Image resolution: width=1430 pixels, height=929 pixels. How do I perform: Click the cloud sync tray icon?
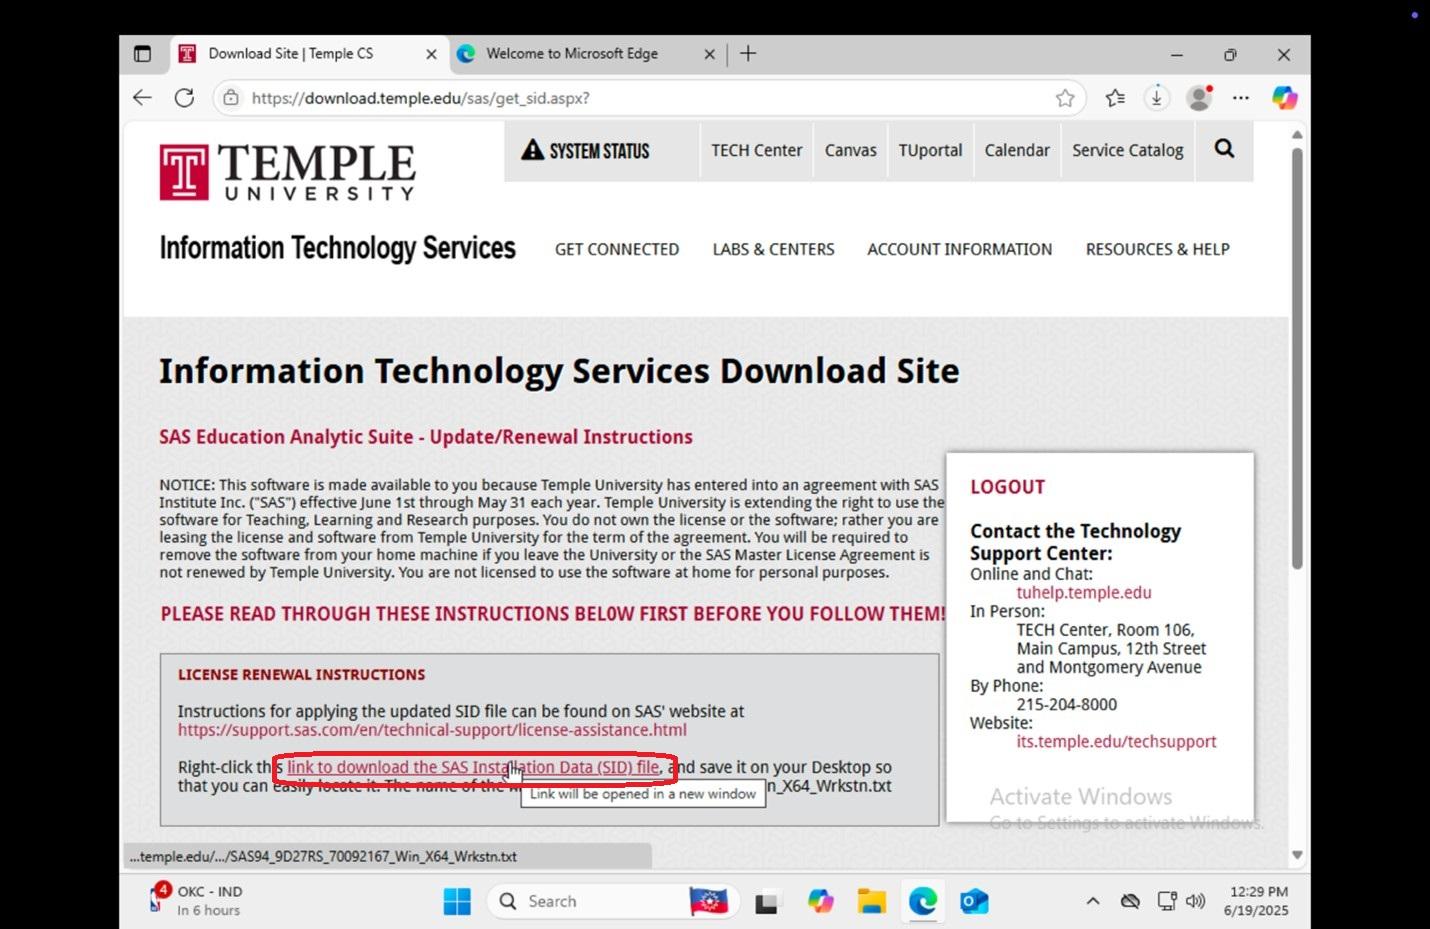1130,901
